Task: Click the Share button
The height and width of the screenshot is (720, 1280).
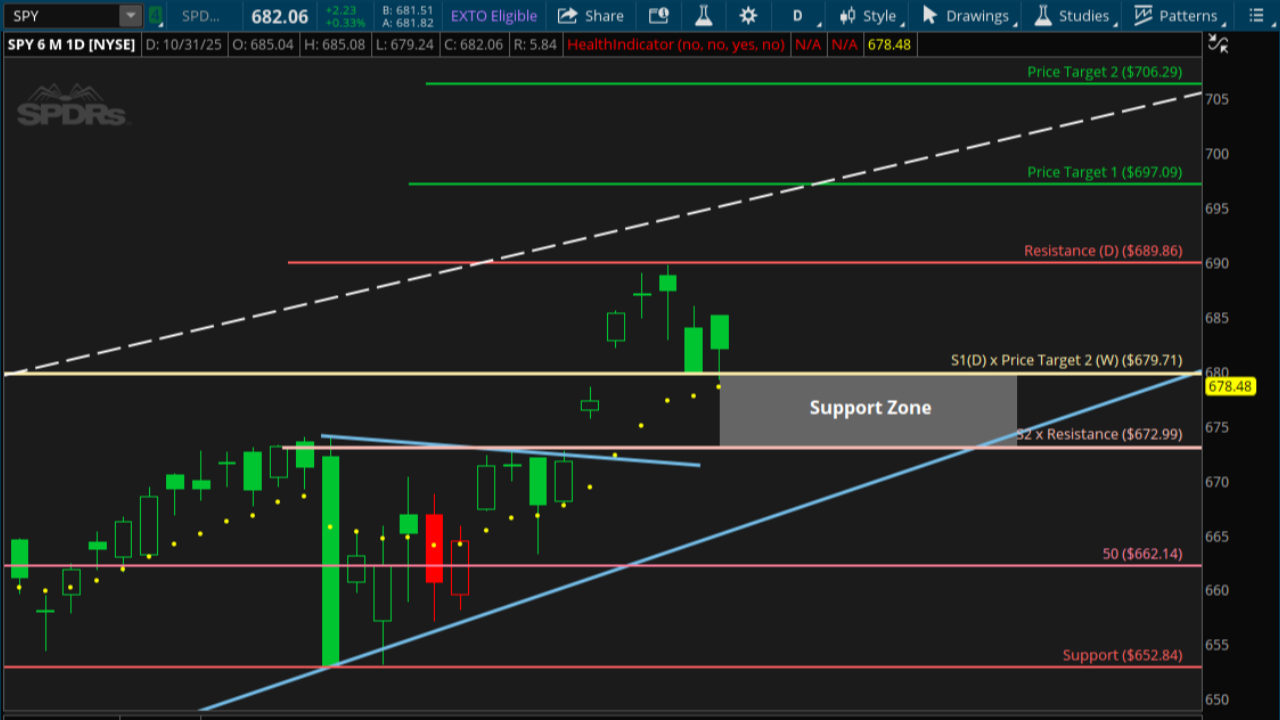Action: 591,16
